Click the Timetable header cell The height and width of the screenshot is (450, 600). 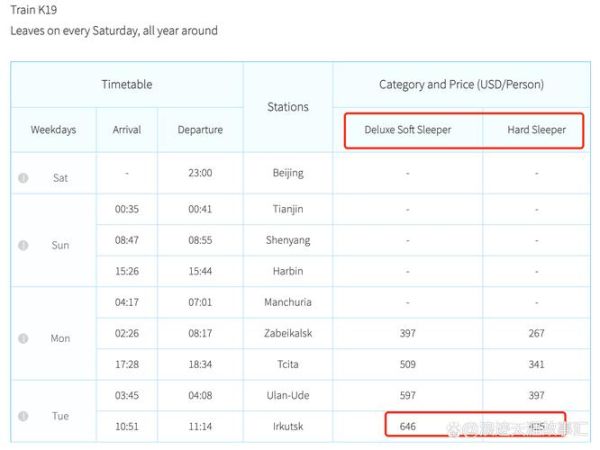point(127,85)
